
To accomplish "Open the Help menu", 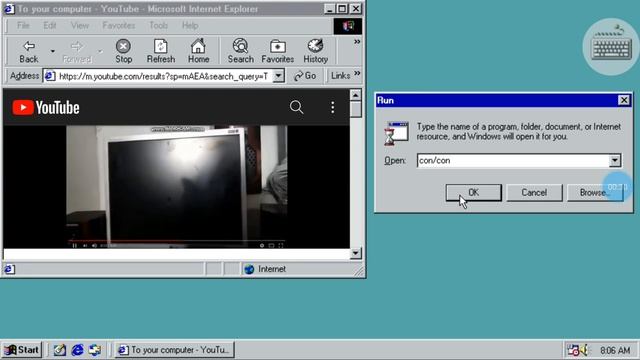I will point(190,26).
